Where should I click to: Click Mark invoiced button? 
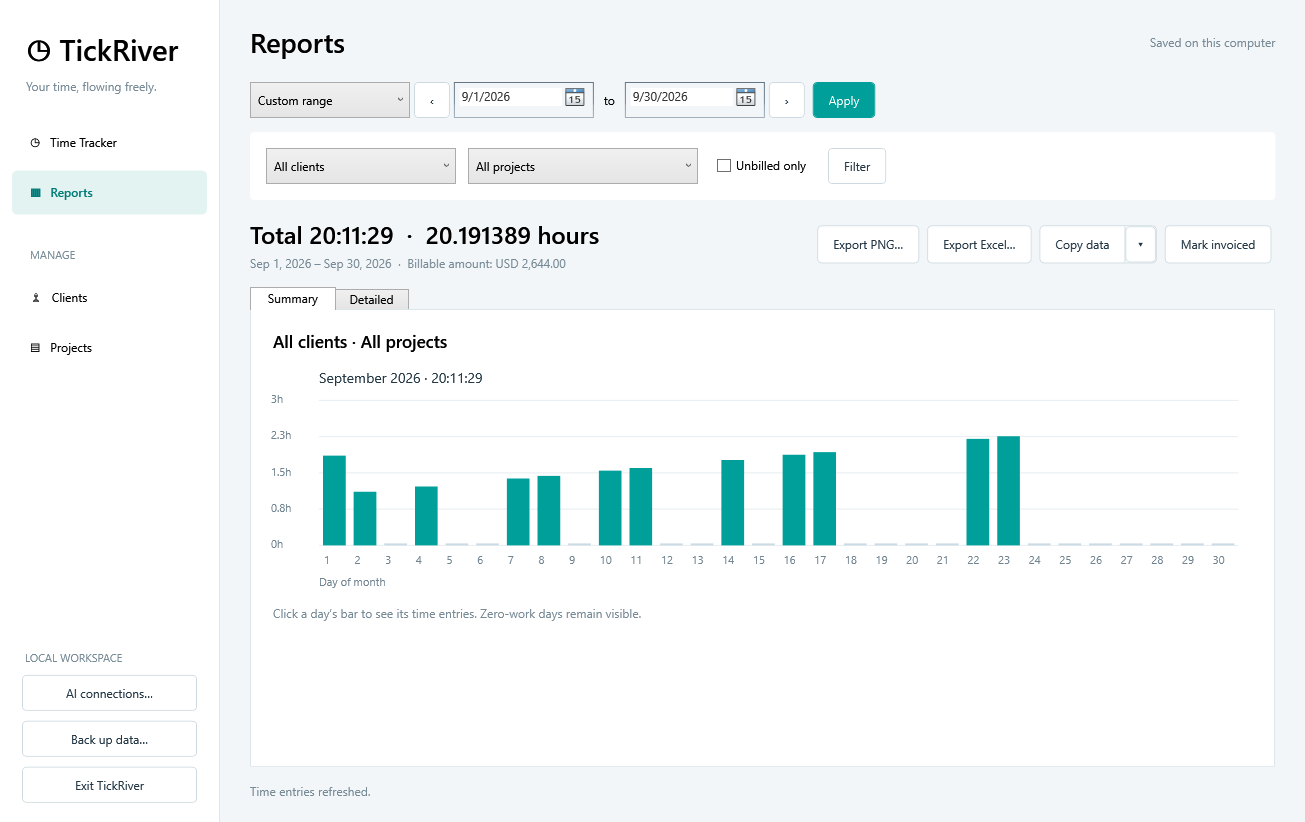tap(1218, 244)
